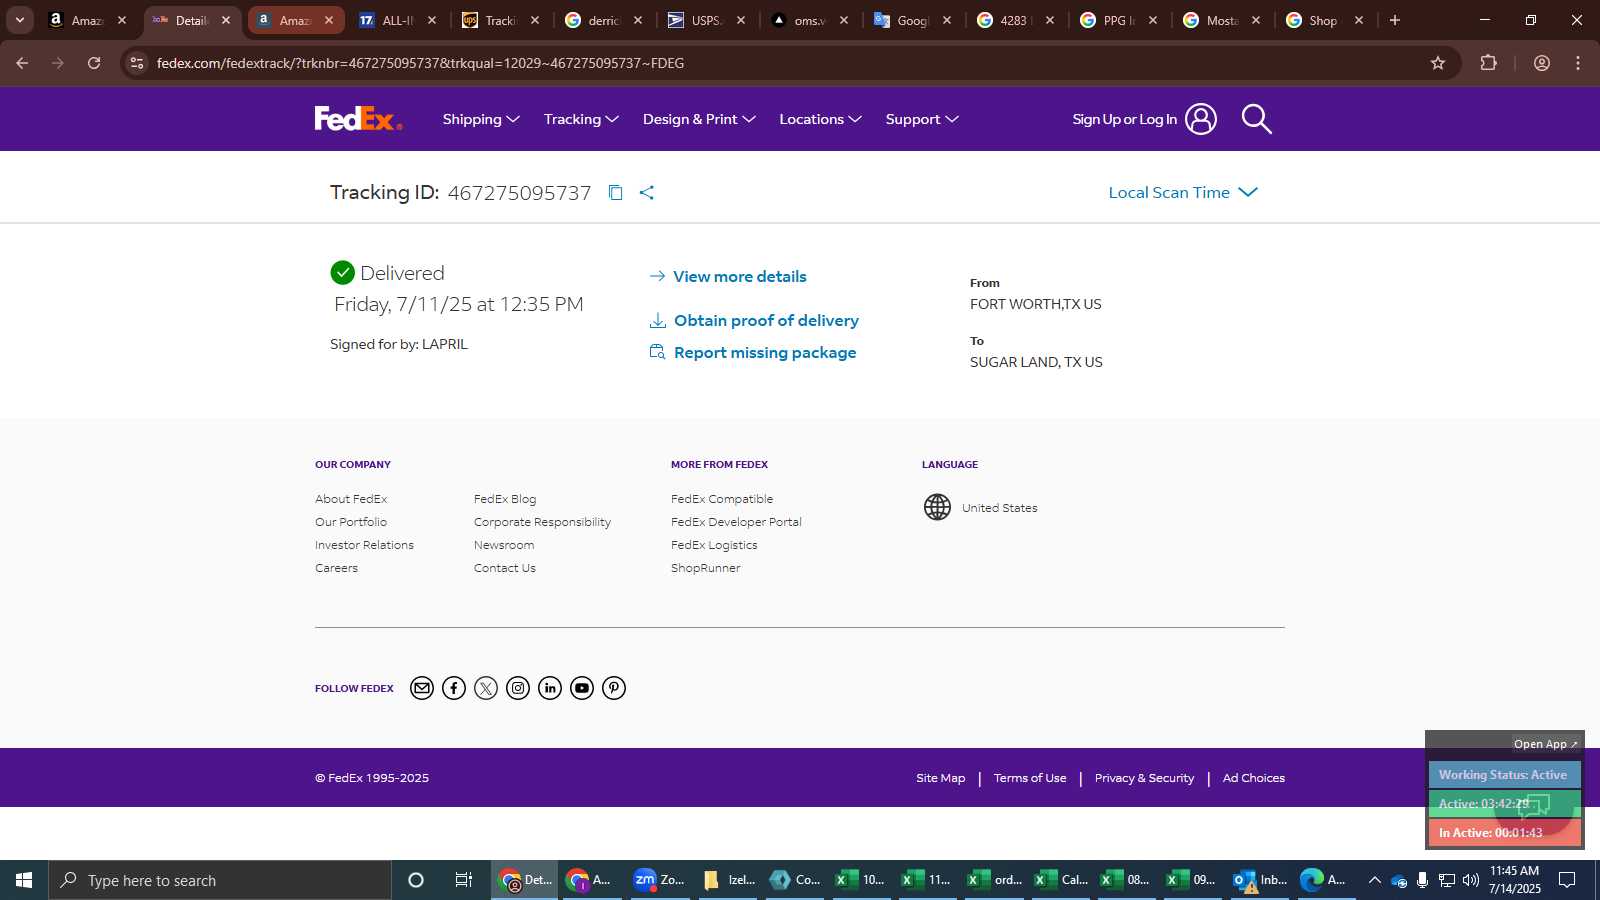
Task: Expand the Tracking menu
Action: 581,119
